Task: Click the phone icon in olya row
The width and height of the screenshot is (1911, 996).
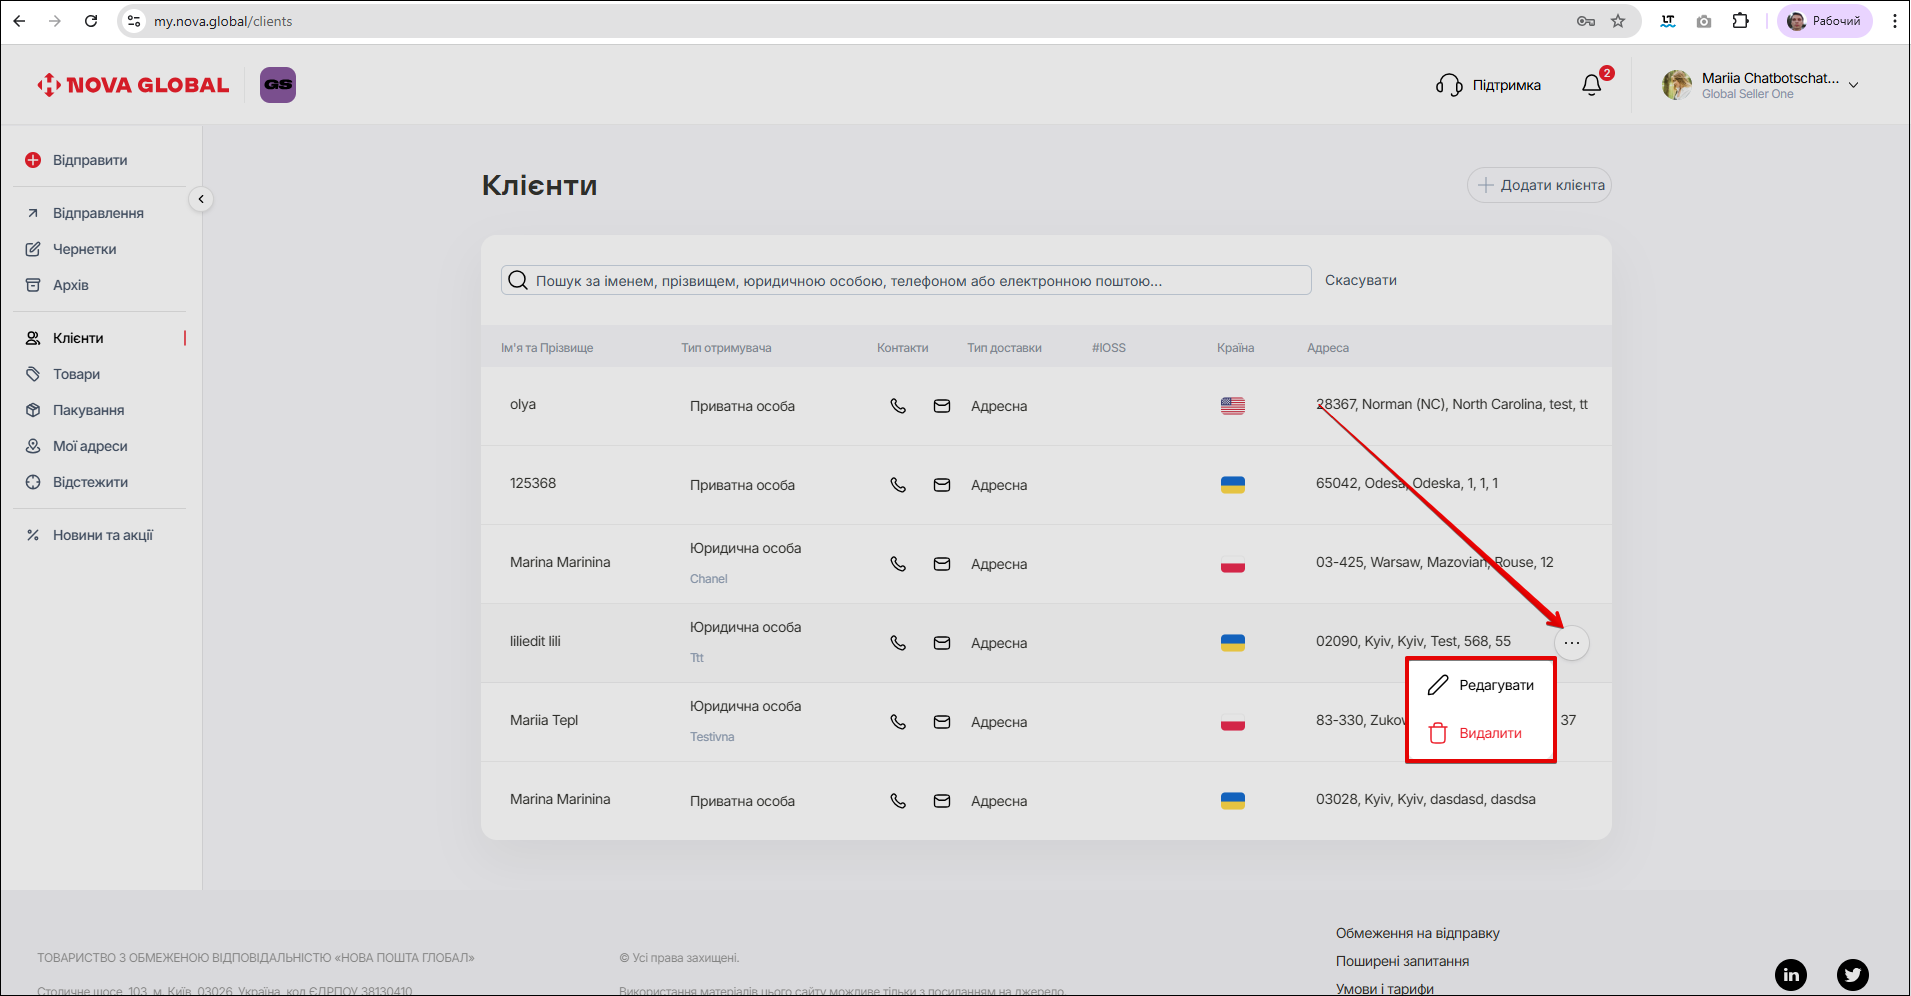Action: point(898,406)
